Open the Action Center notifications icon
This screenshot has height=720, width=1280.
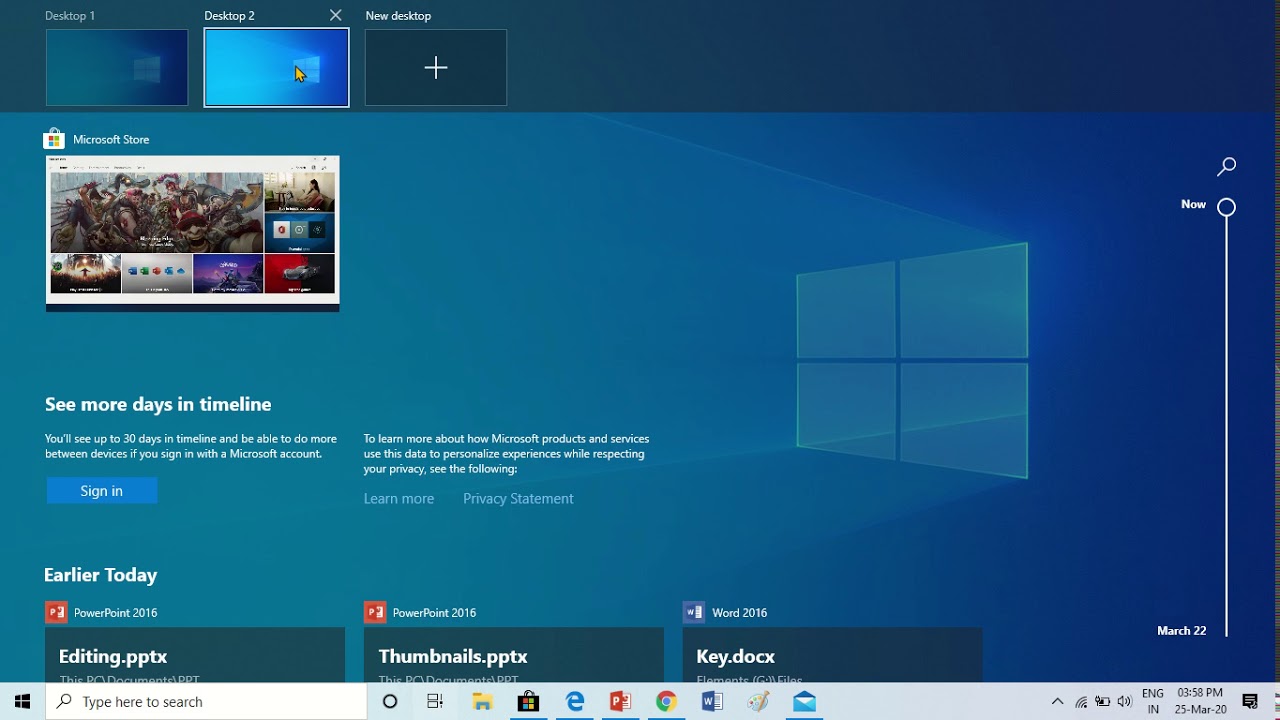(x=1249, y=702)
